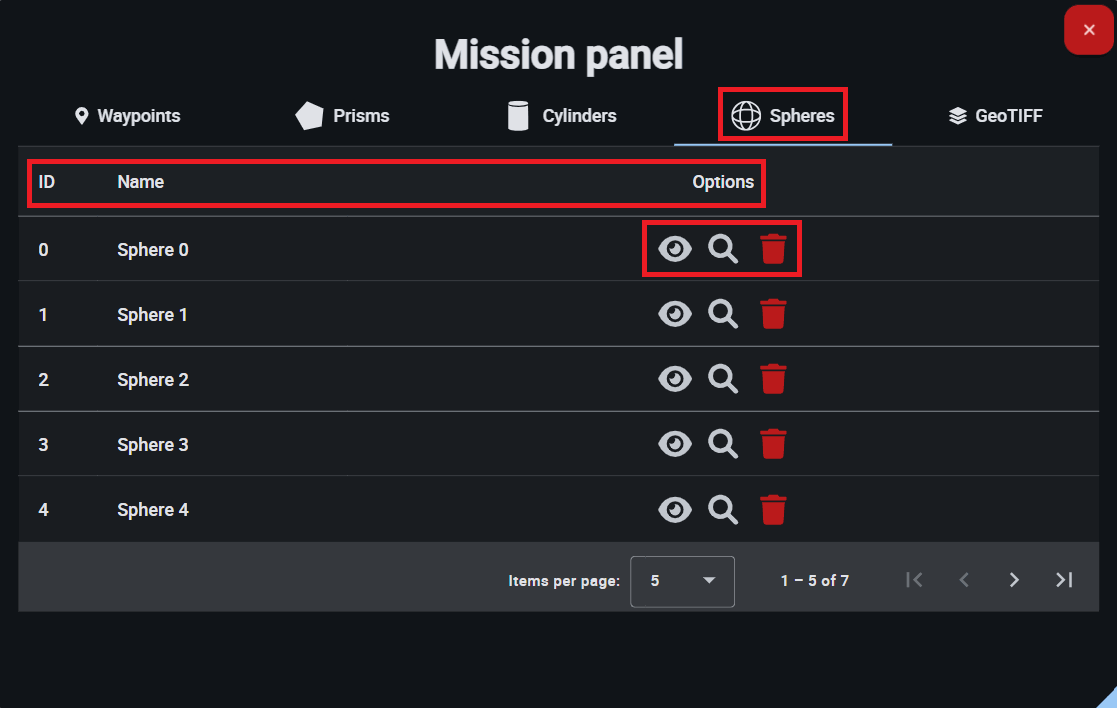Click magnifier icon for Sphere 1
The height and width of the screenshot is (708, 1117).
click(723, 314)
